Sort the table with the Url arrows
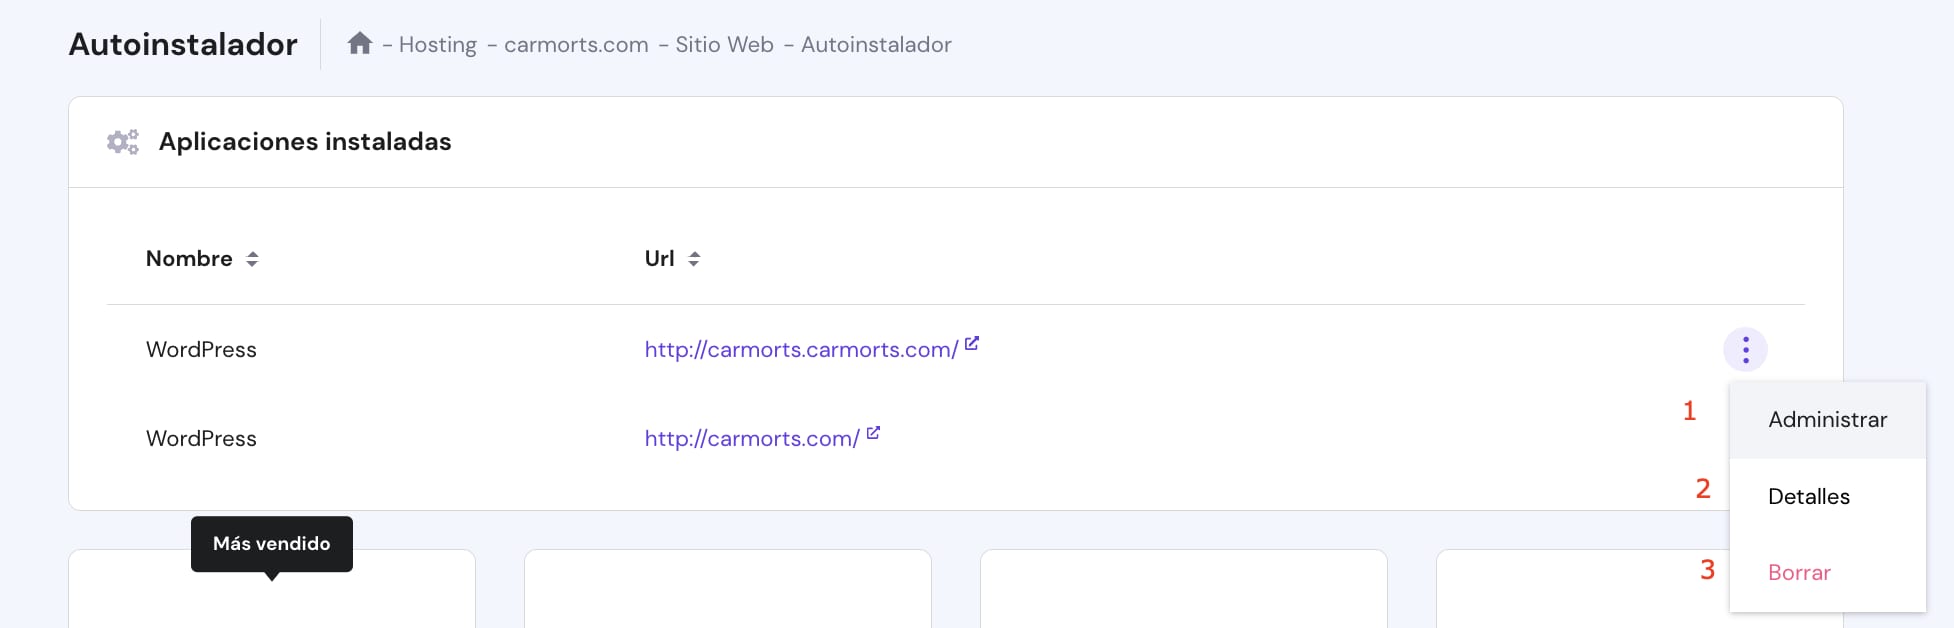Image resolution: width=1954 pixels, height=628 pixels. tap(694, 259)
